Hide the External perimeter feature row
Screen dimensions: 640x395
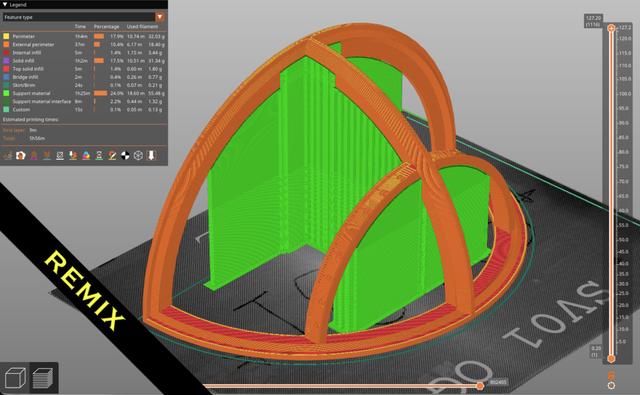pyautogui.click(x=84, y=44)
